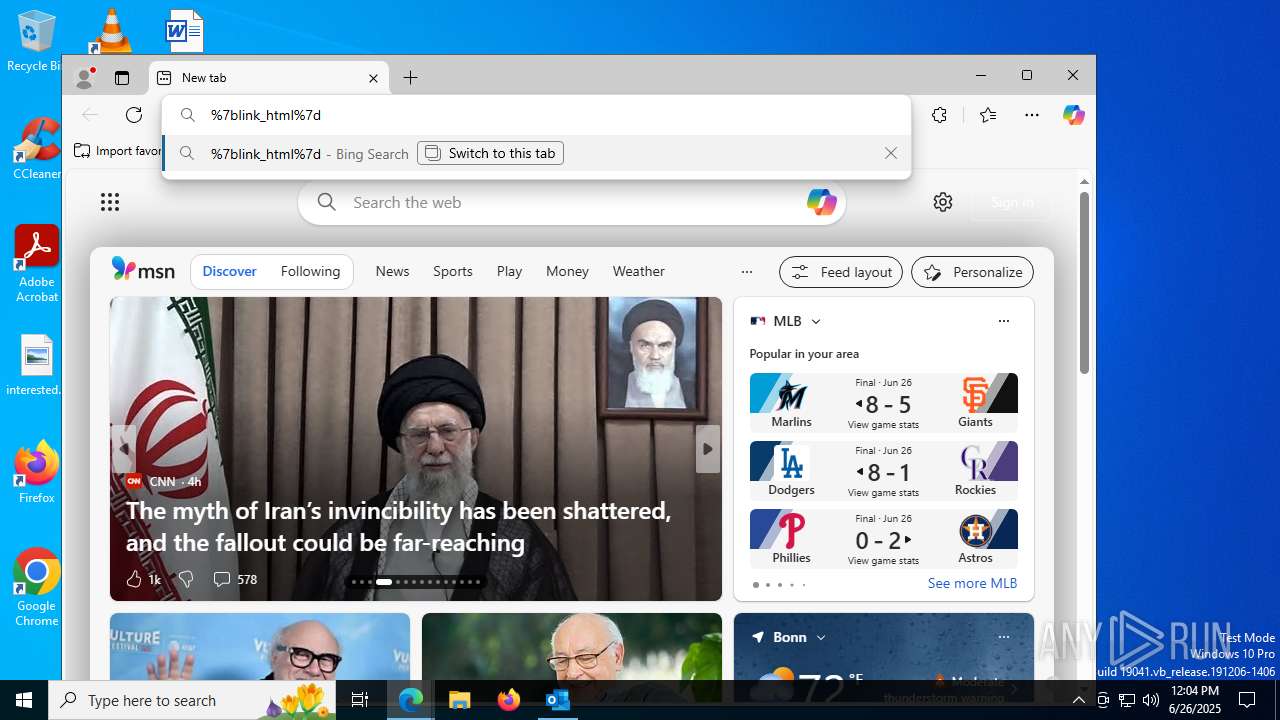Select the CCleaner desktop shortcut
This screenshot has width=1280, height=720.
(36, 148)
